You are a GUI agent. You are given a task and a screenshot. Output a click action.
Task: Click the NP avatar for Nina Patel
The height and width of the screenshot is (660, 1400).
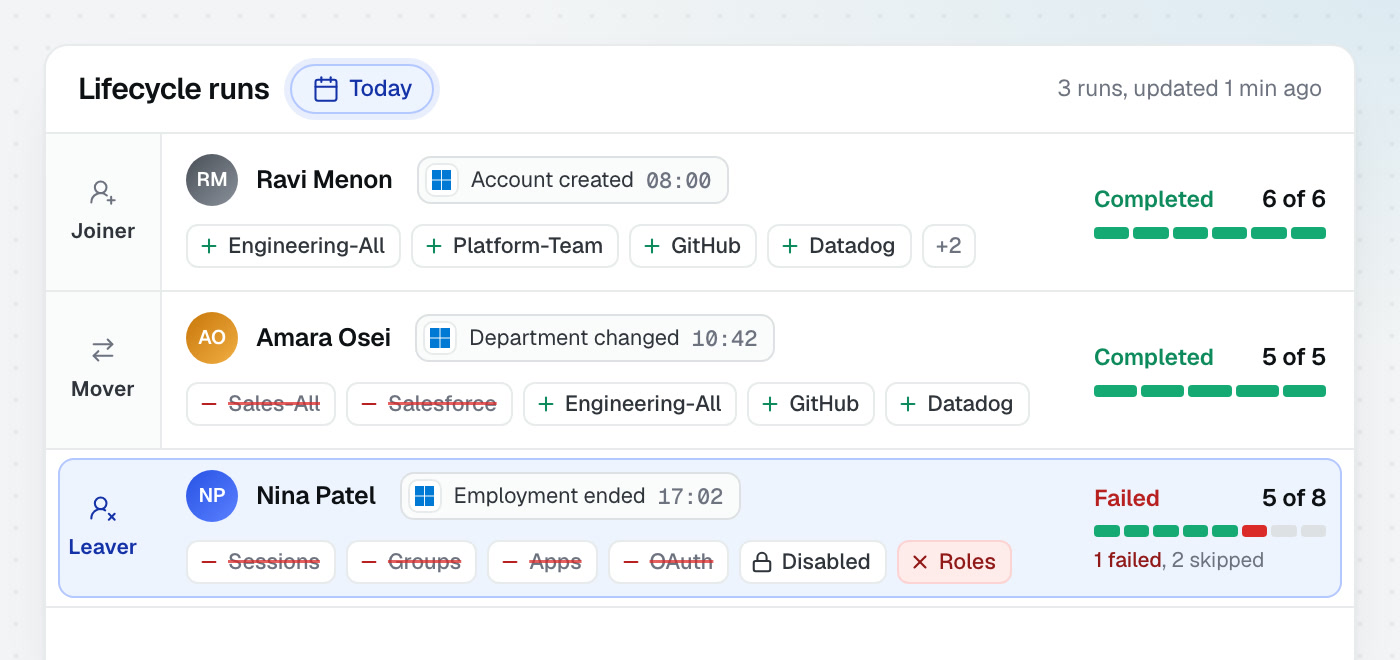[212, 496]
